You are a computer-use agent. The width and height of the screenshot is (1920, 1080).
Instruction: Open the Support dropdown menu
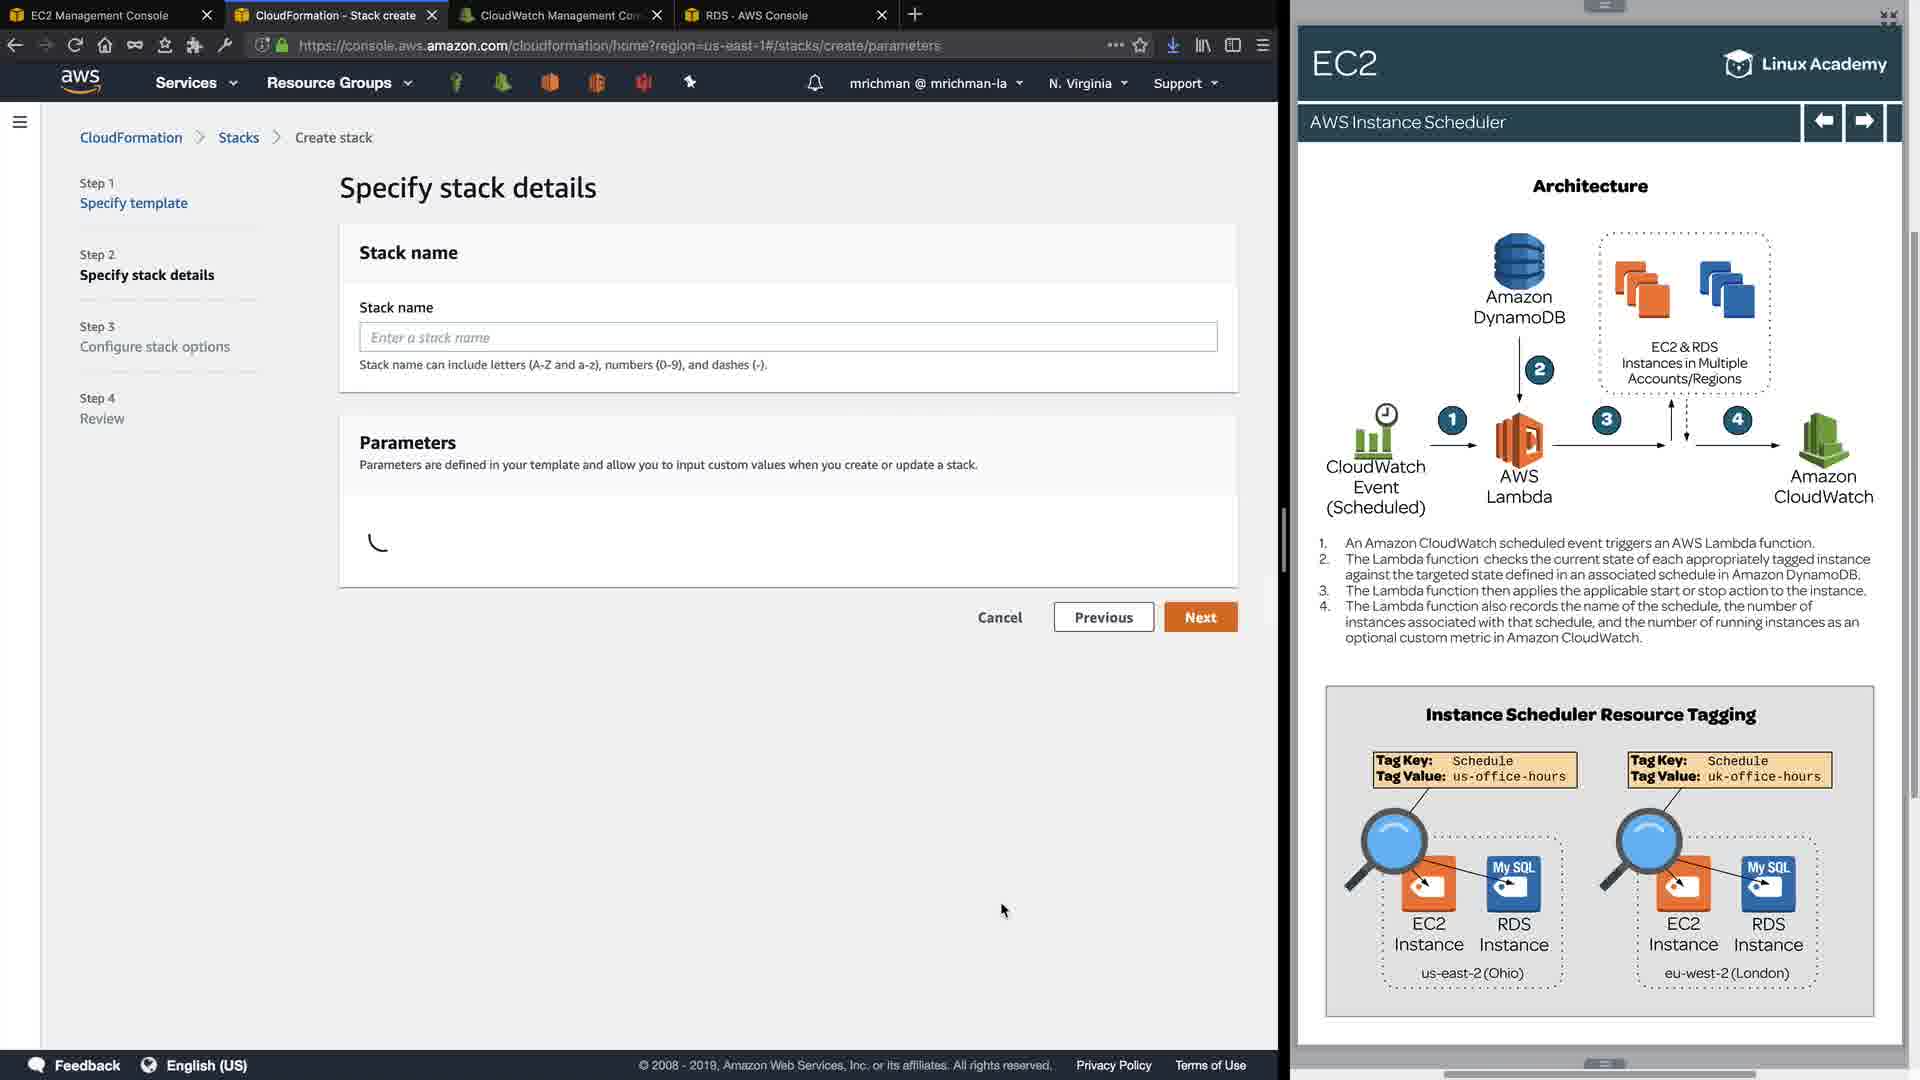[1185, 83]
